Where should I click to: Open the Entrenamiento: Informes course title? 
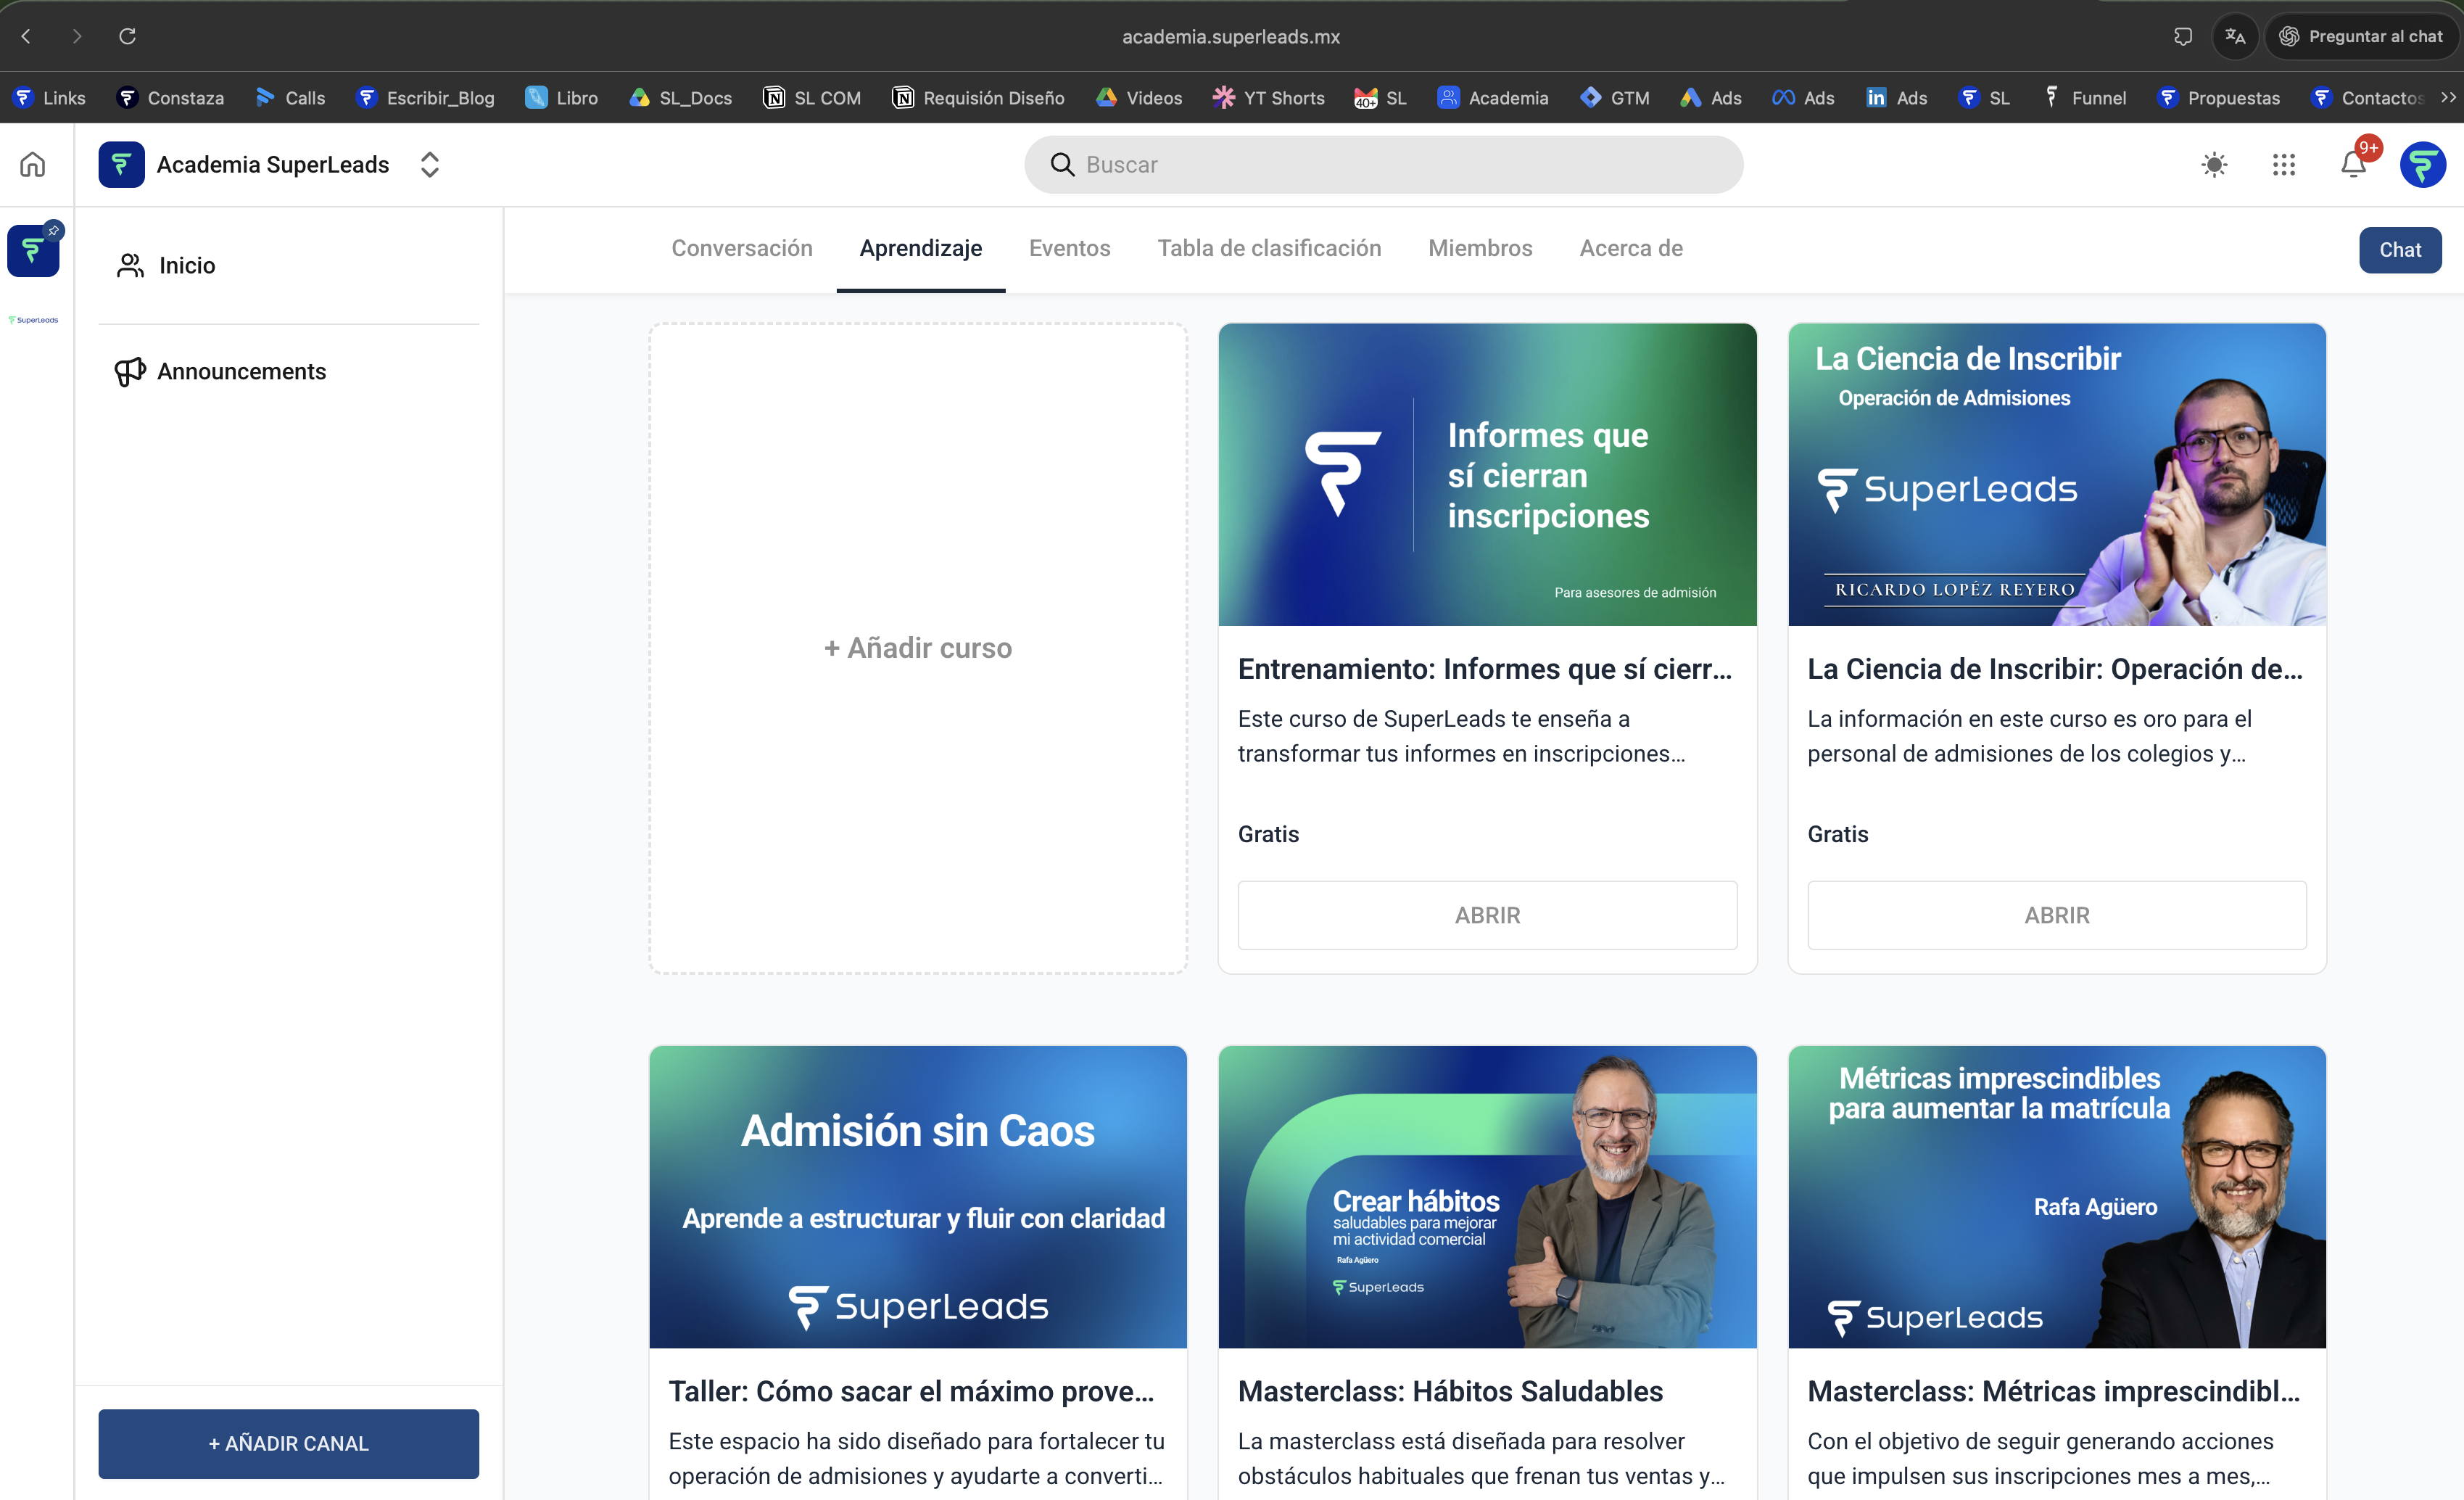click(x=1485, y=669)
